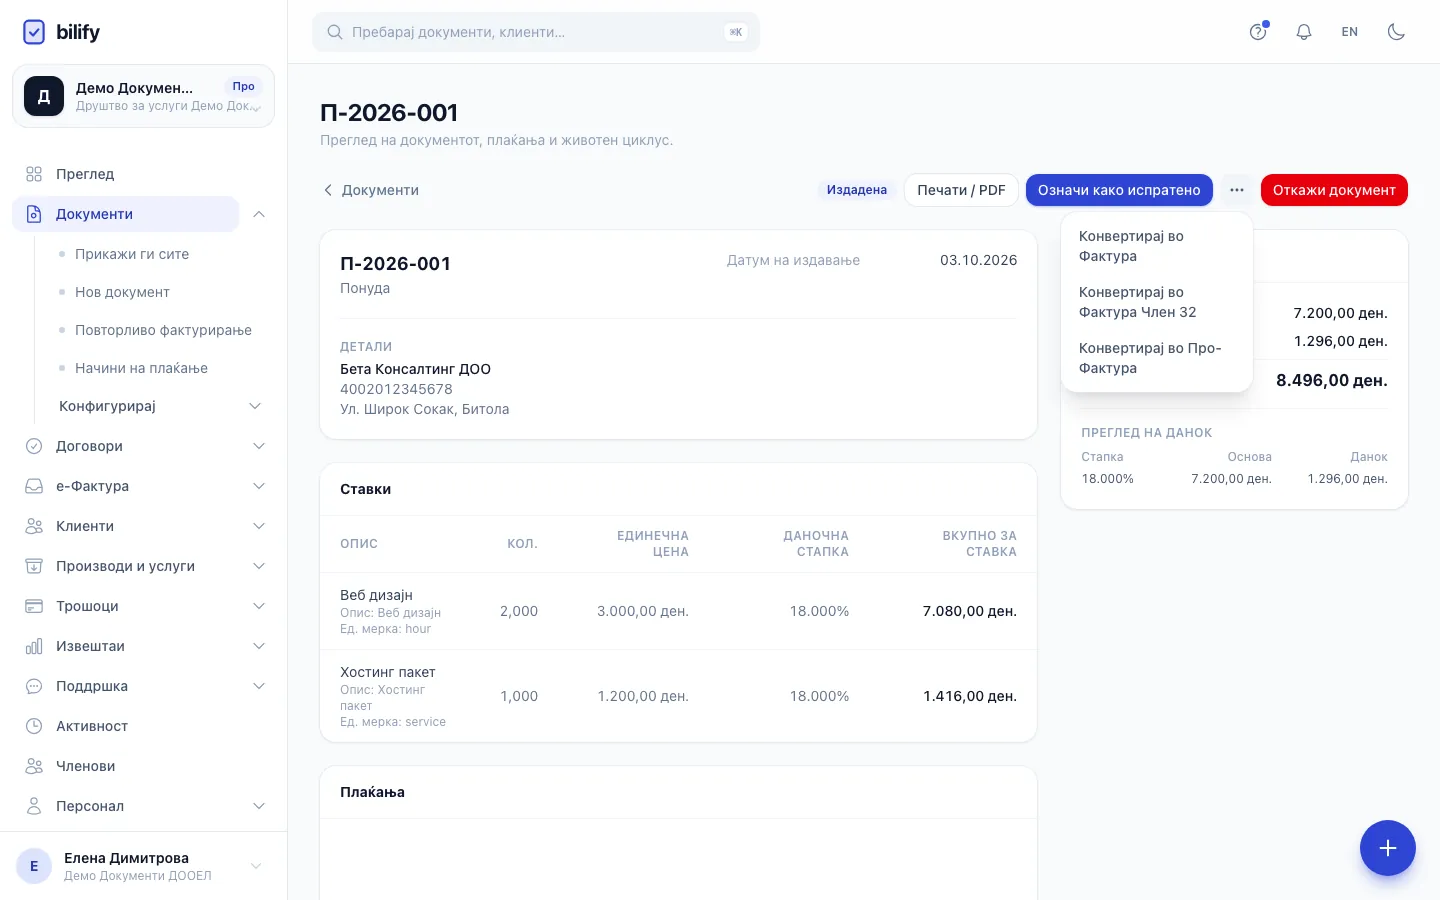
Task: Click the blue floating plus button
Action: [1387, 848]
